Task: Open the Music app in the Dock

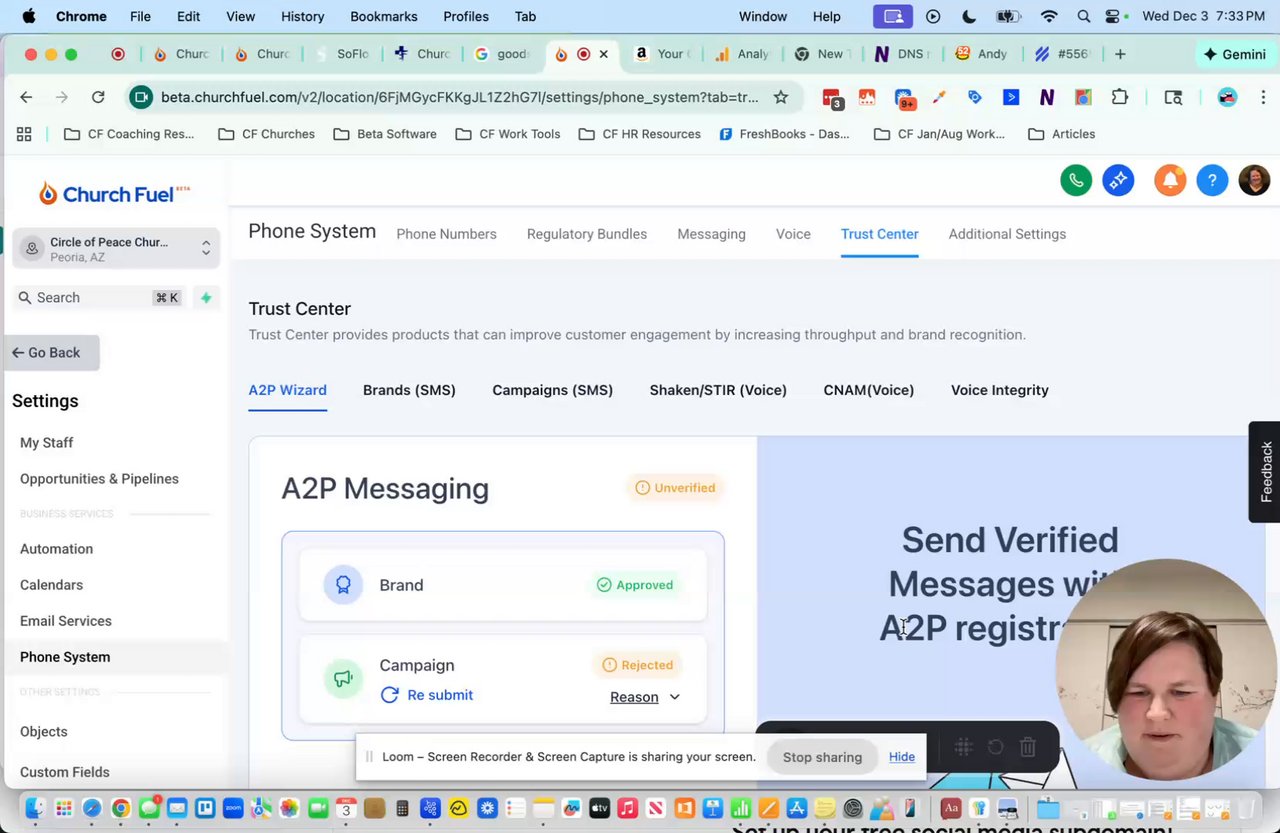Action: point(627,808)
